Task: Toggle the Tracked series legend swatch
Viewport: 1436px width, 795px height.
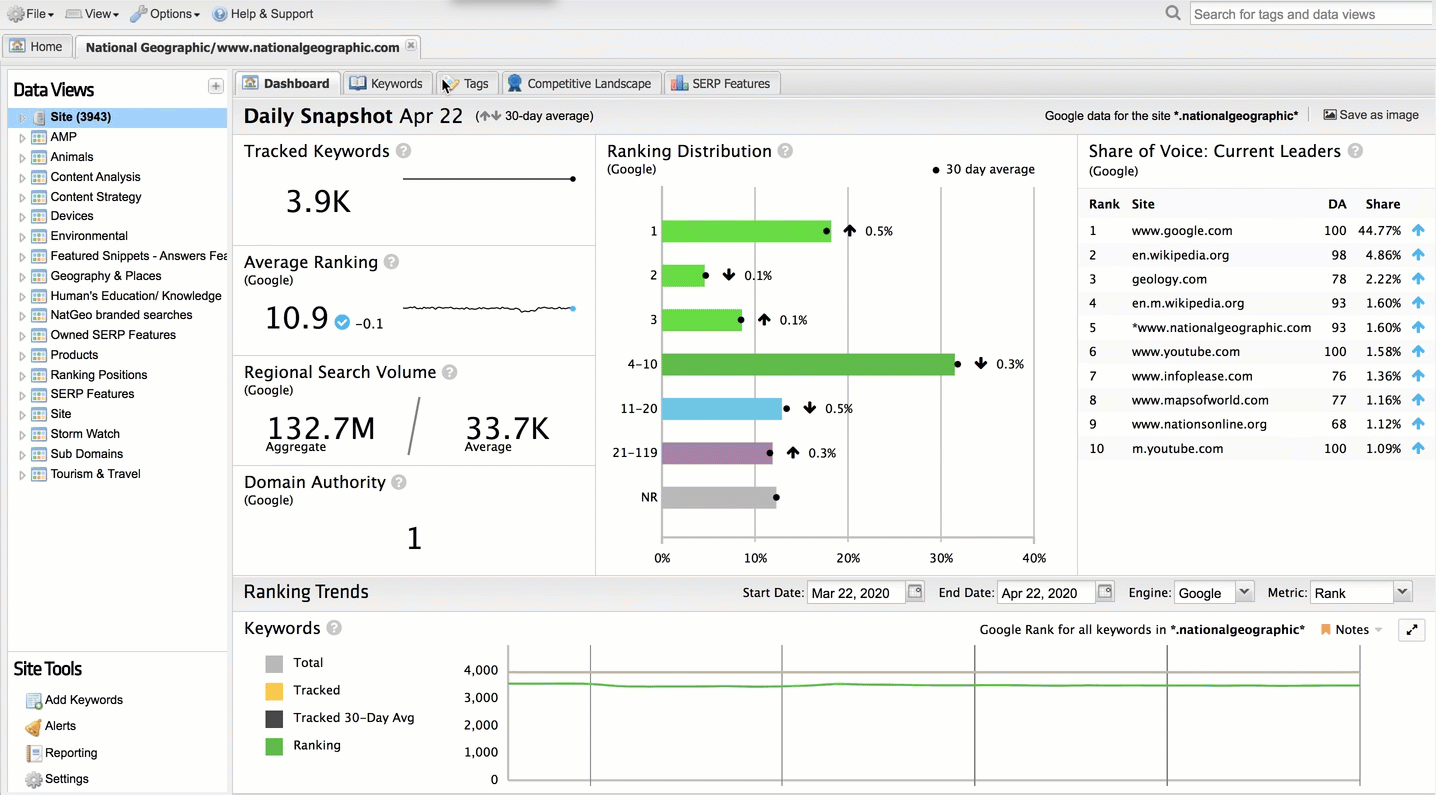Action: pos(274,691)
